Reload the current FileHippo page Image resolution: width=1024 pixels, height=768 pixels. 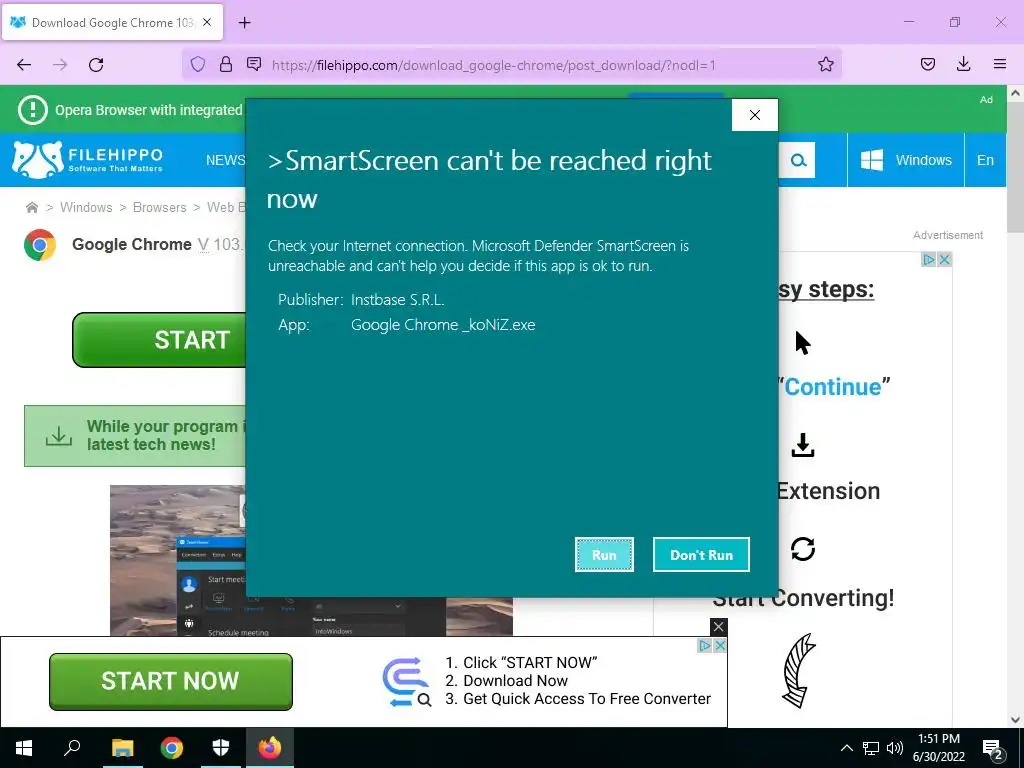tap(96, 65)
